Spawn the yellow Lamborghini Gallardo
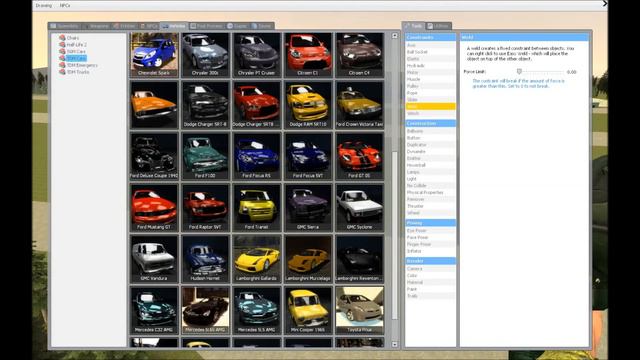This screenshot has width=640, height=360. (257, 259)
